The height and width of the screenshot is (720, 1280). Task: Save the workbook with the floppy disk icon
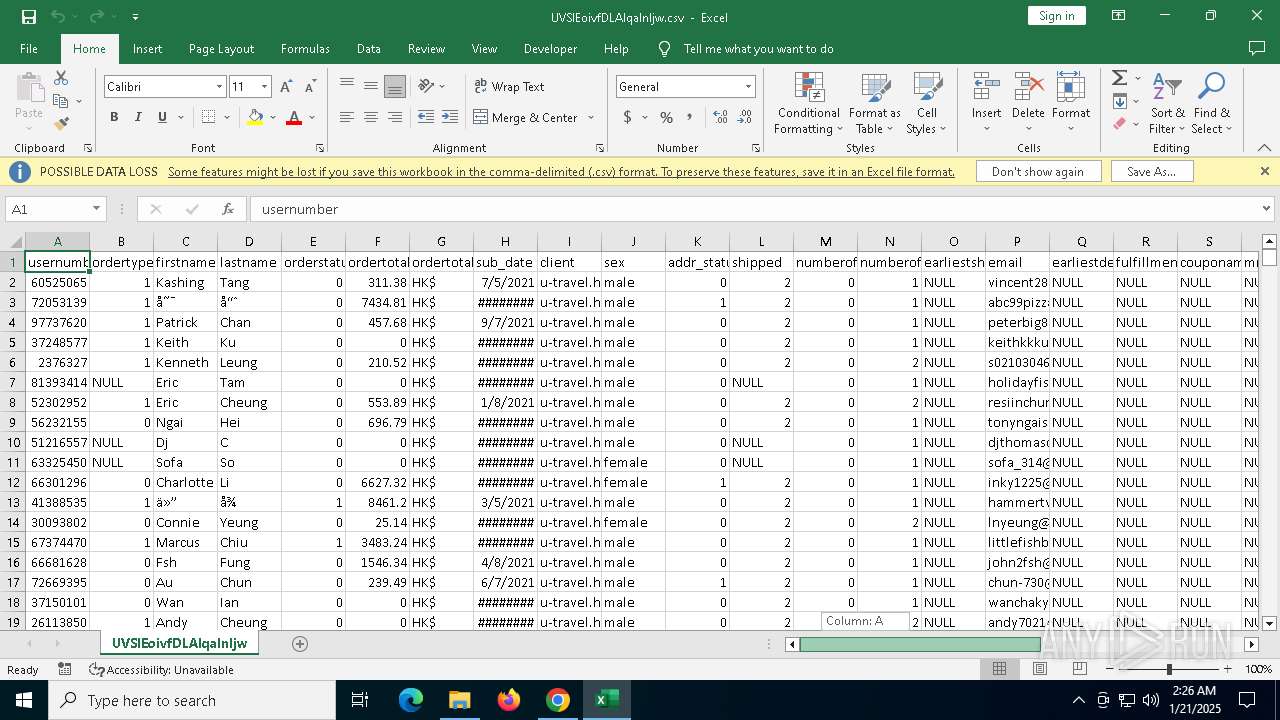tap(29, 16)
